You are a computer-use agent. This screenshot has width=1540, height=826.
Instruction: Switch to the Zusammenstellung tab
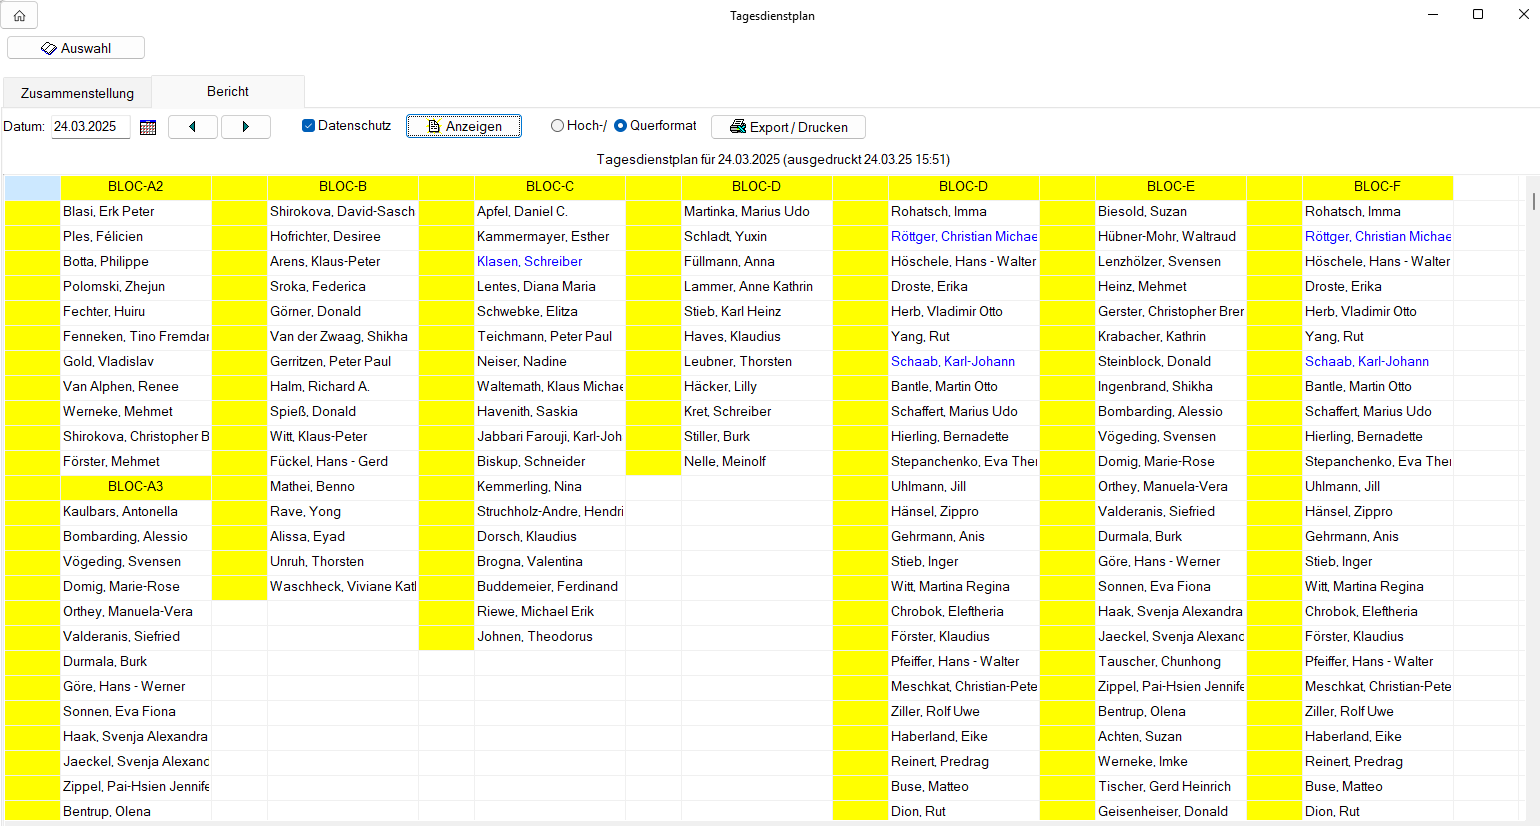77,93
